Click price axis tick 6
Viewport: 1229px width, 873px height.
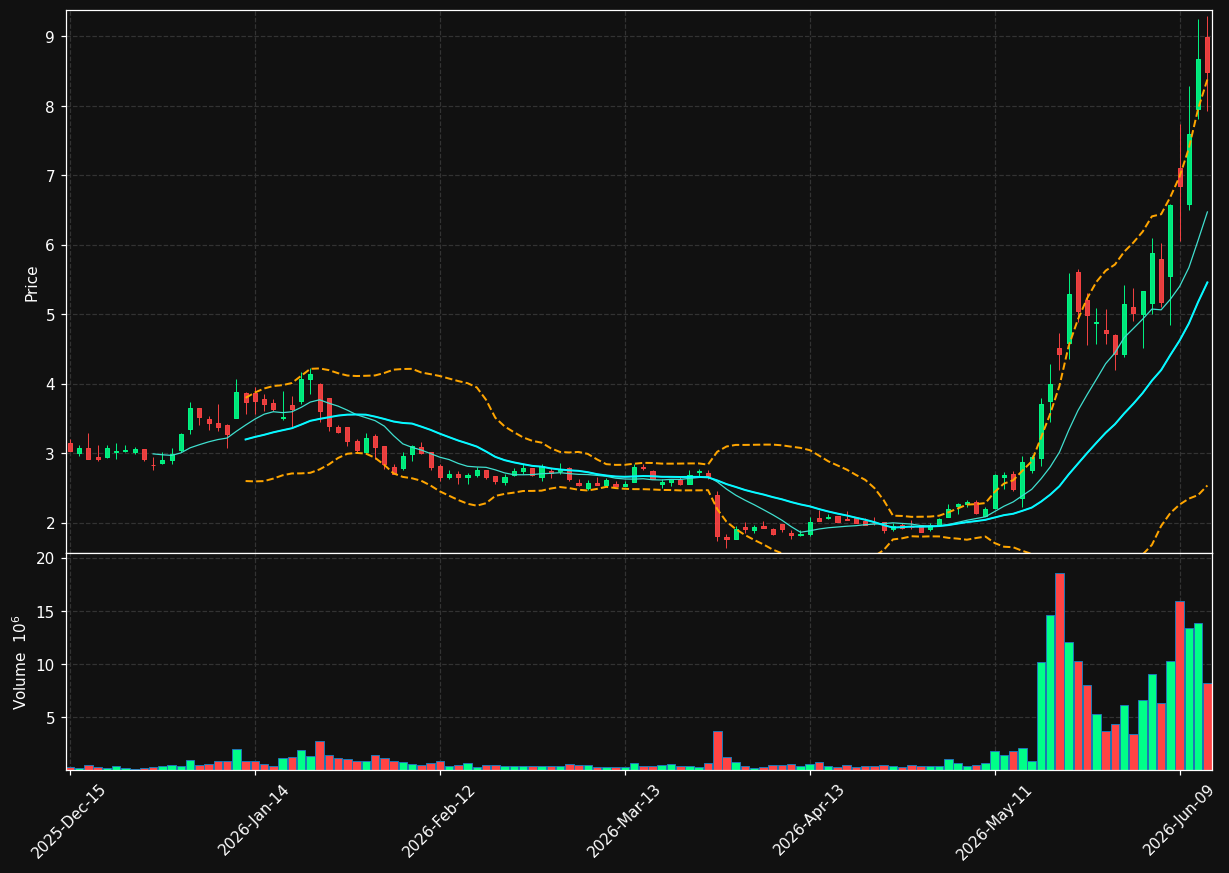(x=50, y=245)
